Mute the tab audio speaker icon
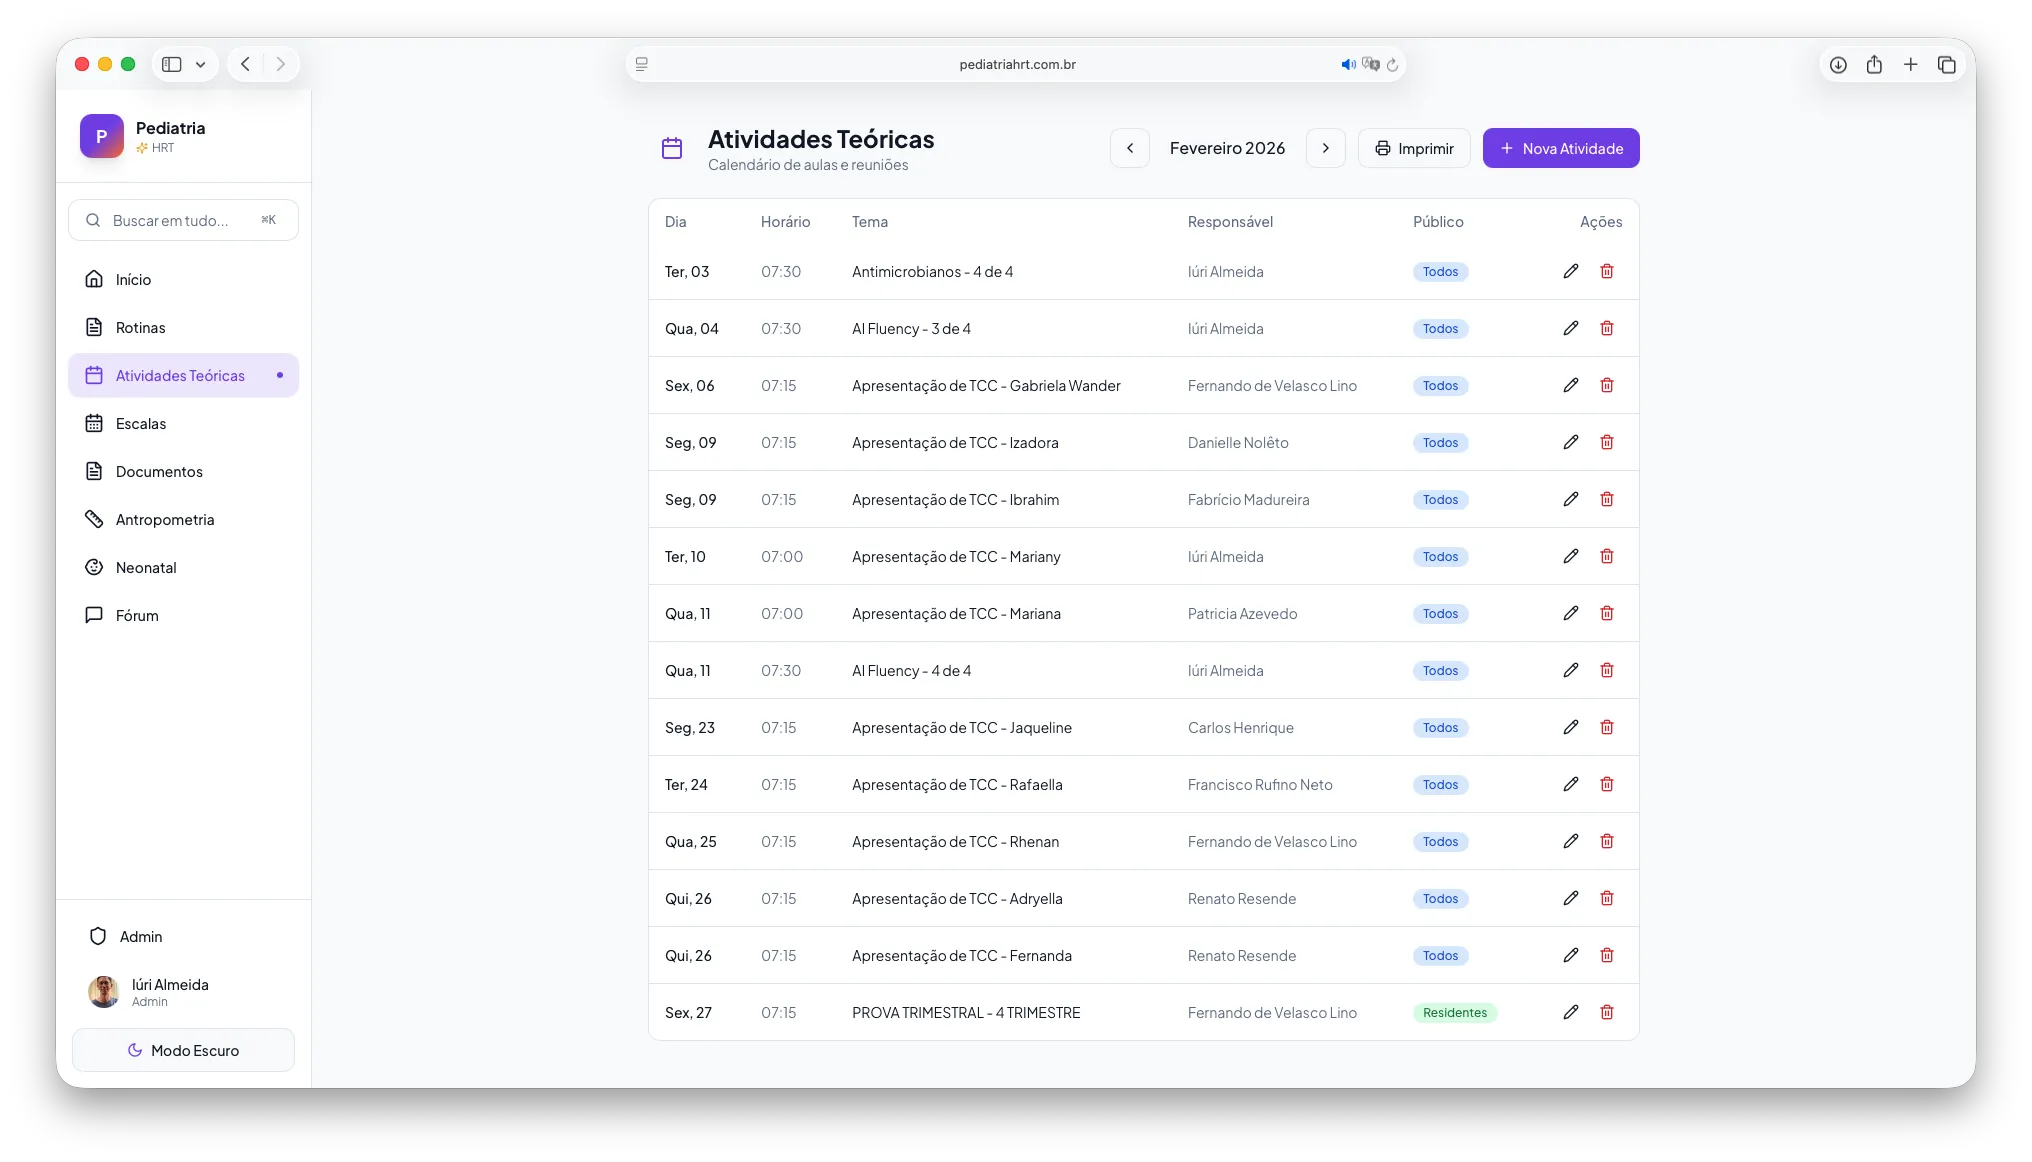 click(1347, 64)
